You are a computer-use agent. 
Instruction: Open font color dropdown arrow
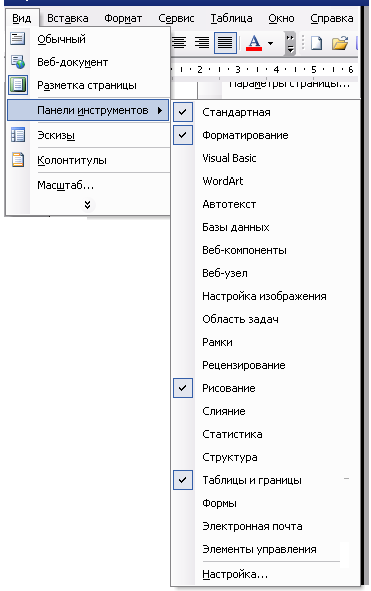270,43
